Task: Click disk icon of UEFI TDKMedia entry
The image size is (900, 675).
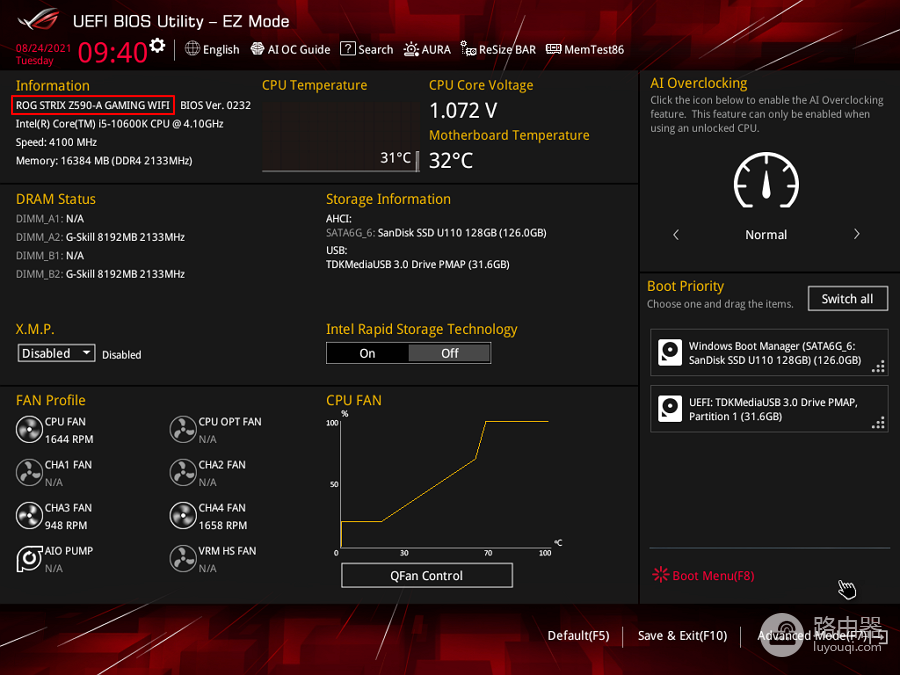Action: (670, 409)
